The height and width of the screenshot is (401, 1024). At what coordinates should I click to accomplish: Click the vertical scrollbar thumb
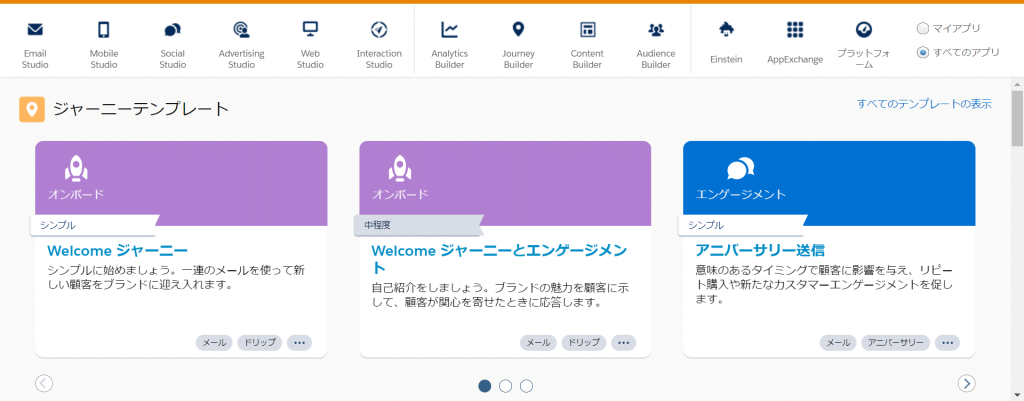pyautogui.click(x=1017, y=118)
